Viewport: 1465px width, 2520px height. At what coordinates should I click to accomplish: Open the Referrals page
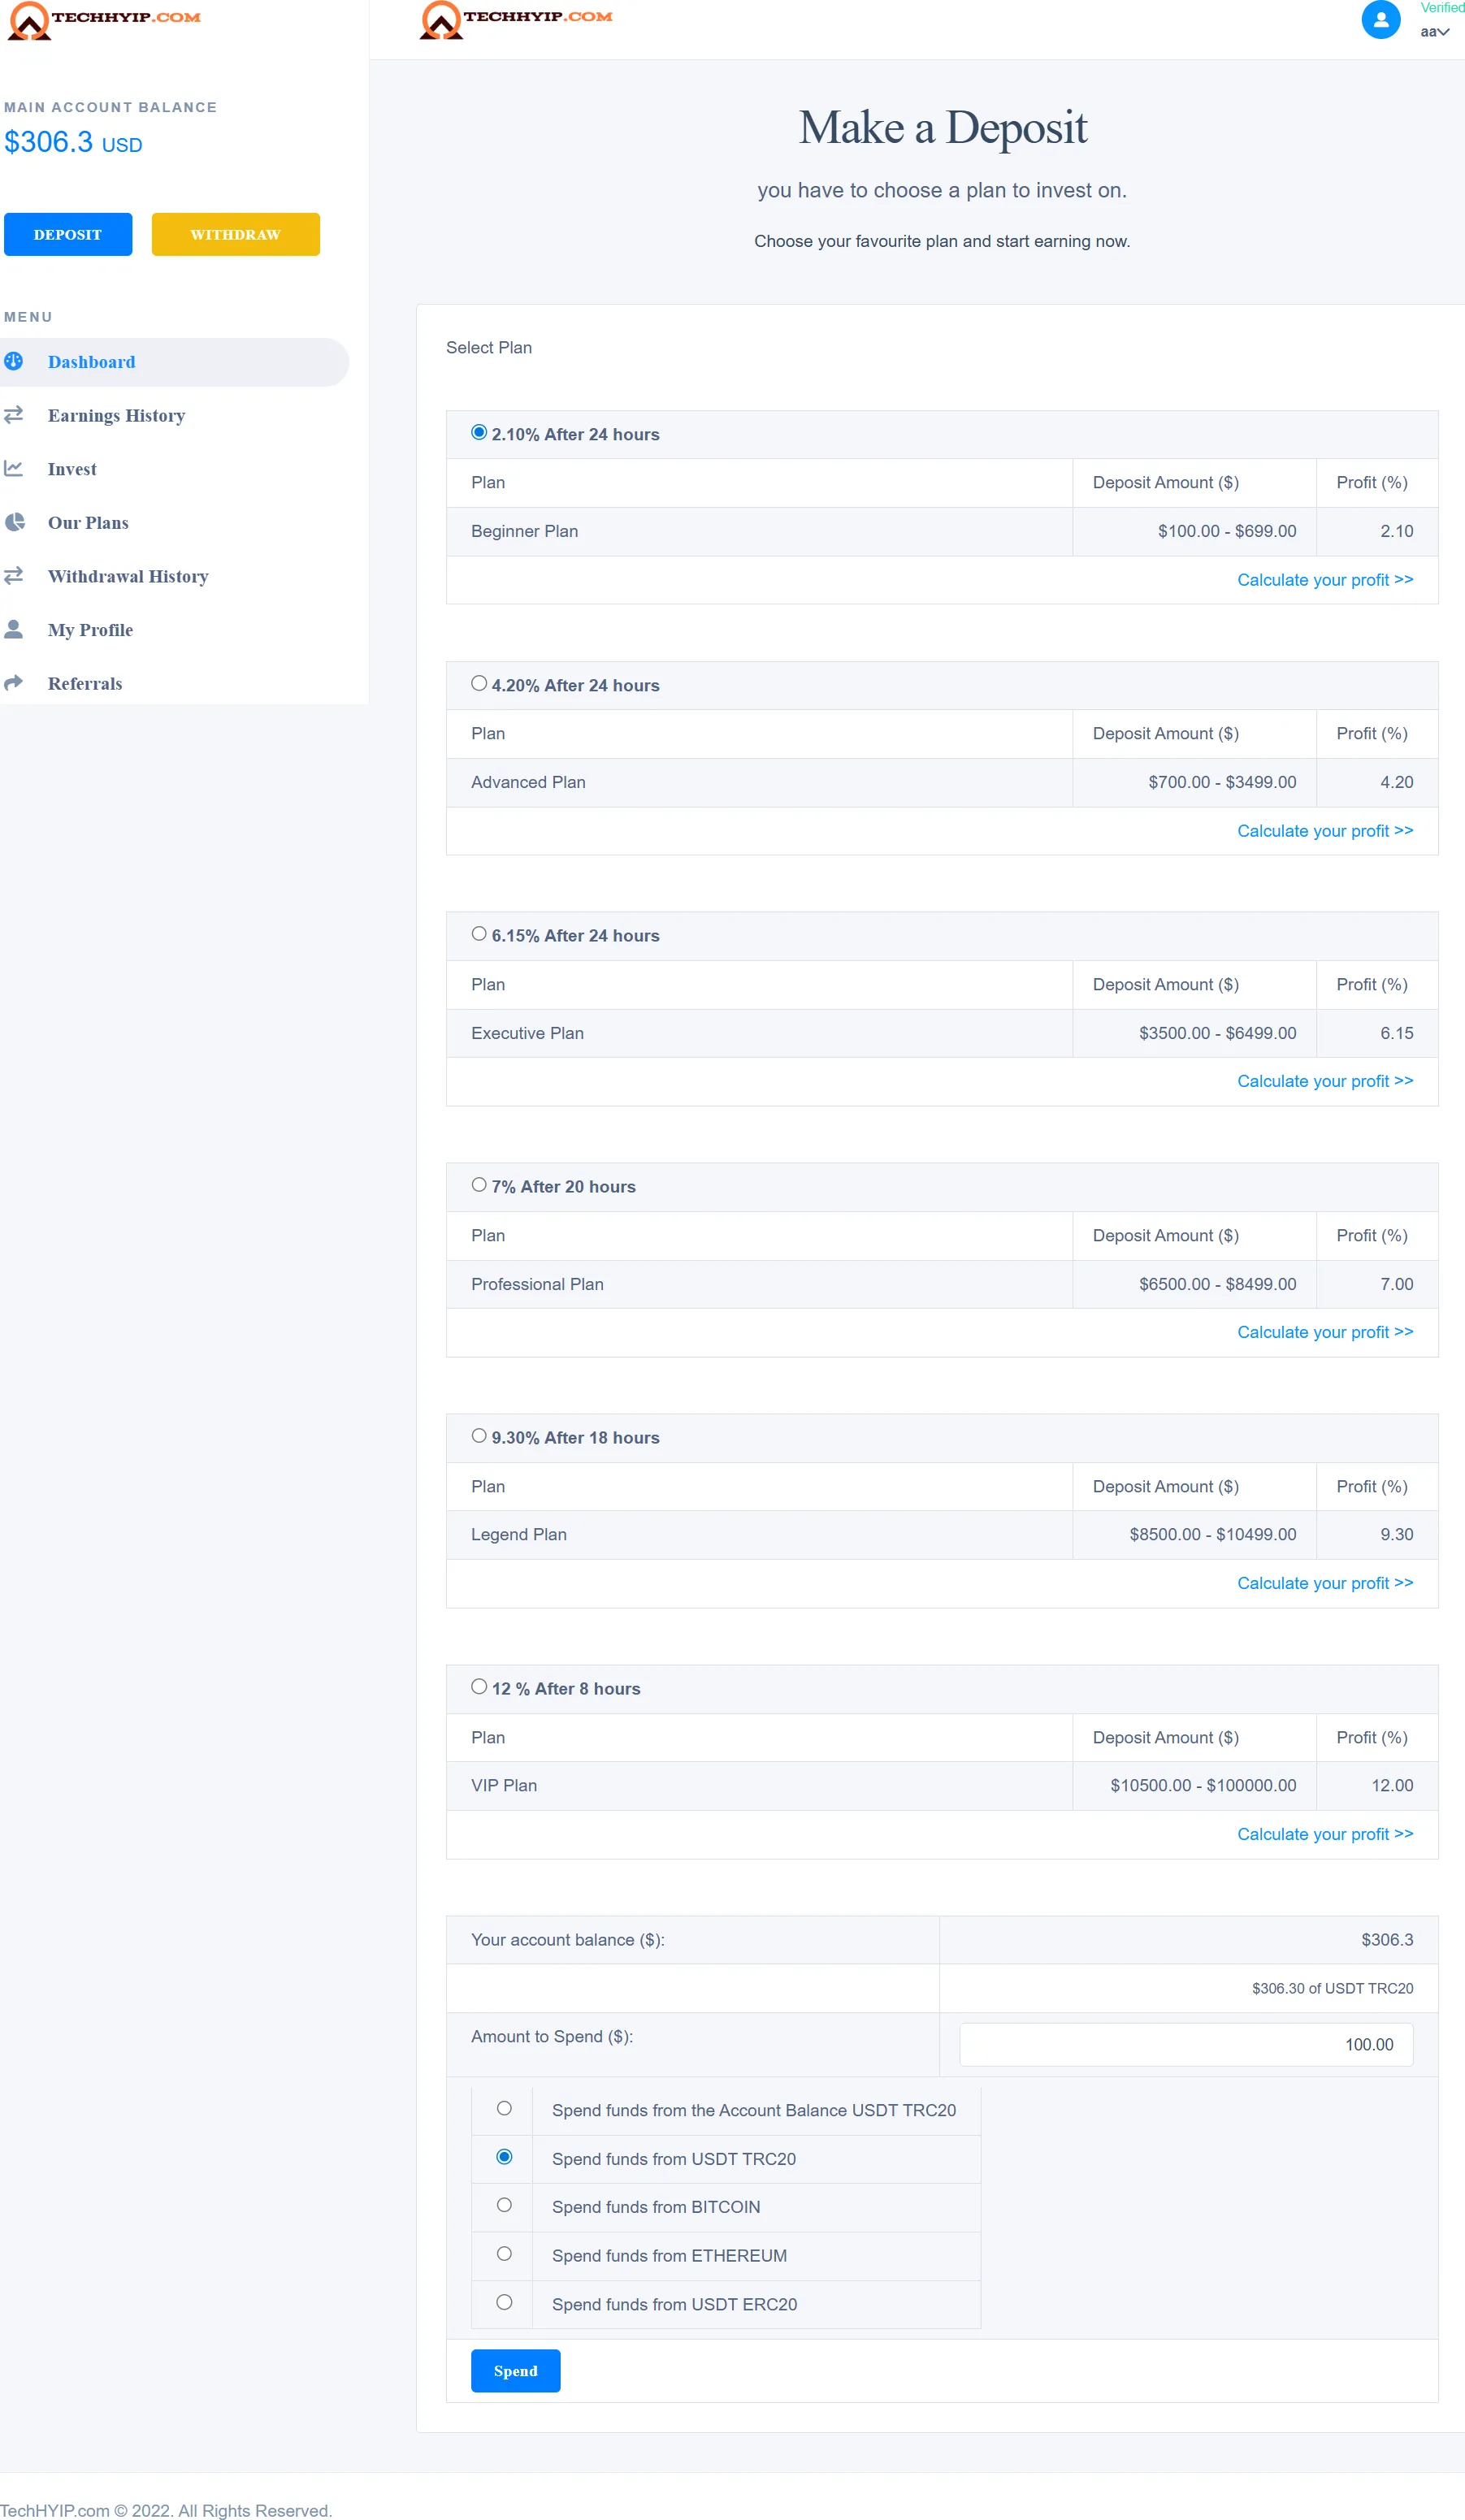[x=85, y=684]
